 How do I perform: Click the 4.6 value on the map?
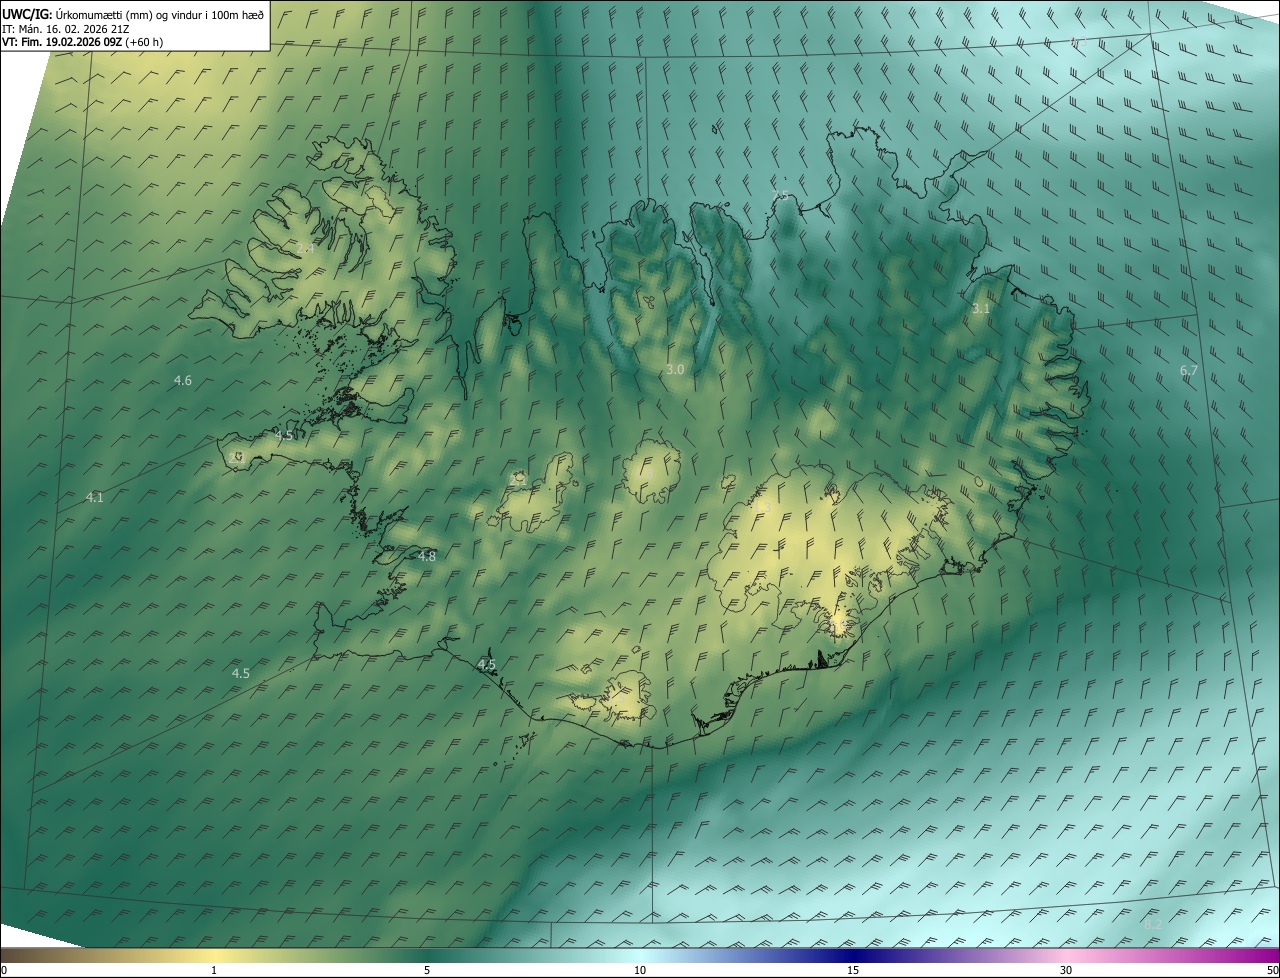(x=183, y=380)
